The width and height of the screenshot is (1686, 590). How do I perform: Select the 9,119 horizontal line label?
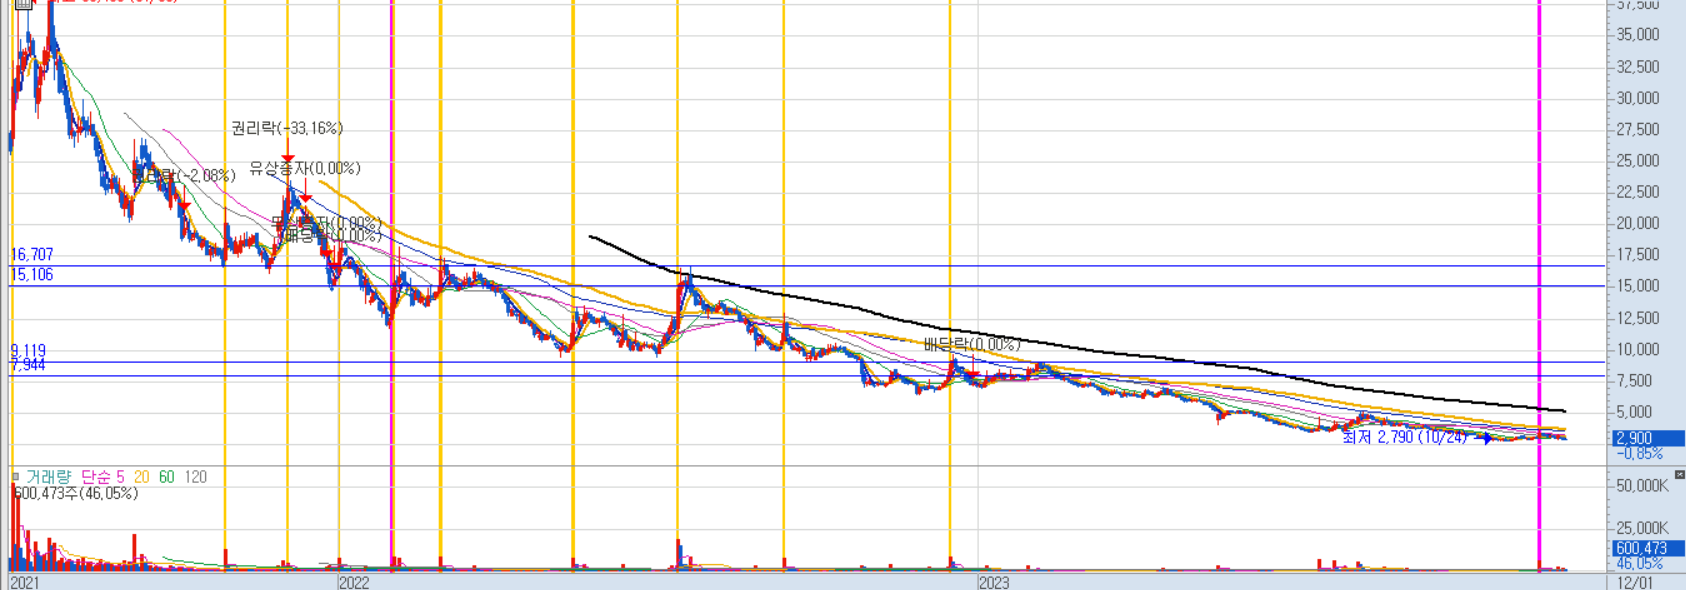(28, 351)
